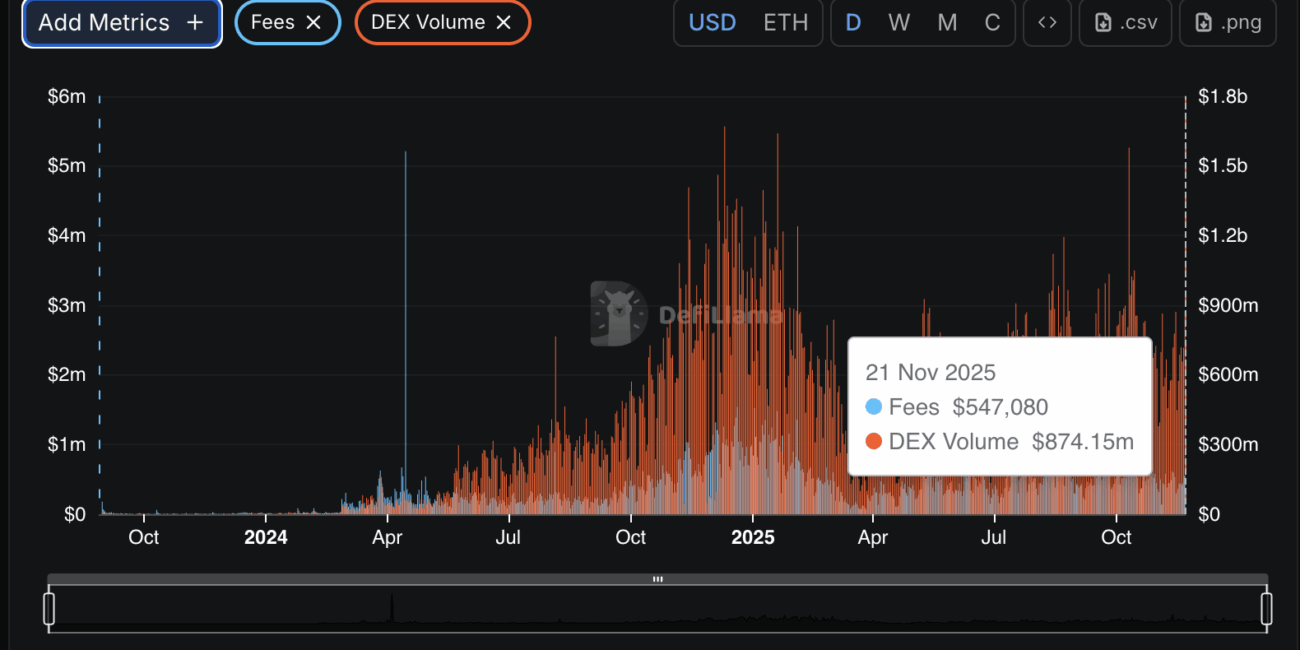Download chart data as .csv
Screen dimensions: 1300x650
(x=1125, y=23)
